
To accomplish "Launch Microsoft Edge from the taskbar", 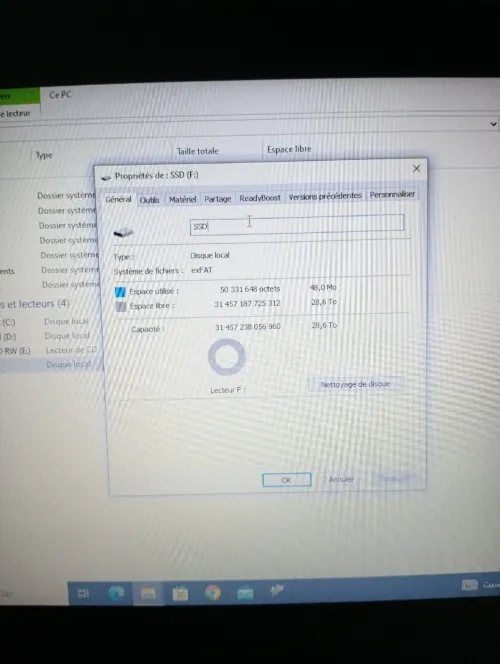I will pos(116,593).
